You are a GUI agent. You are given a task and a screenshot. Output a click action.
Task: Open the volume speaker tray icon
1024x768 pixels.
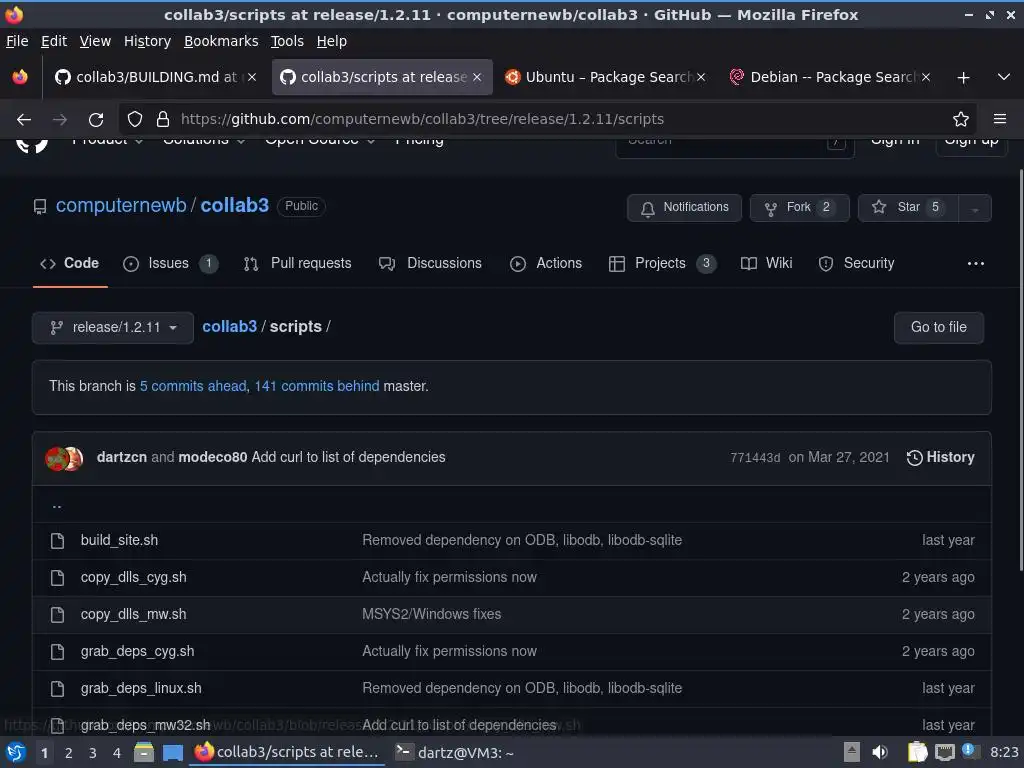[x=880, y=752]
